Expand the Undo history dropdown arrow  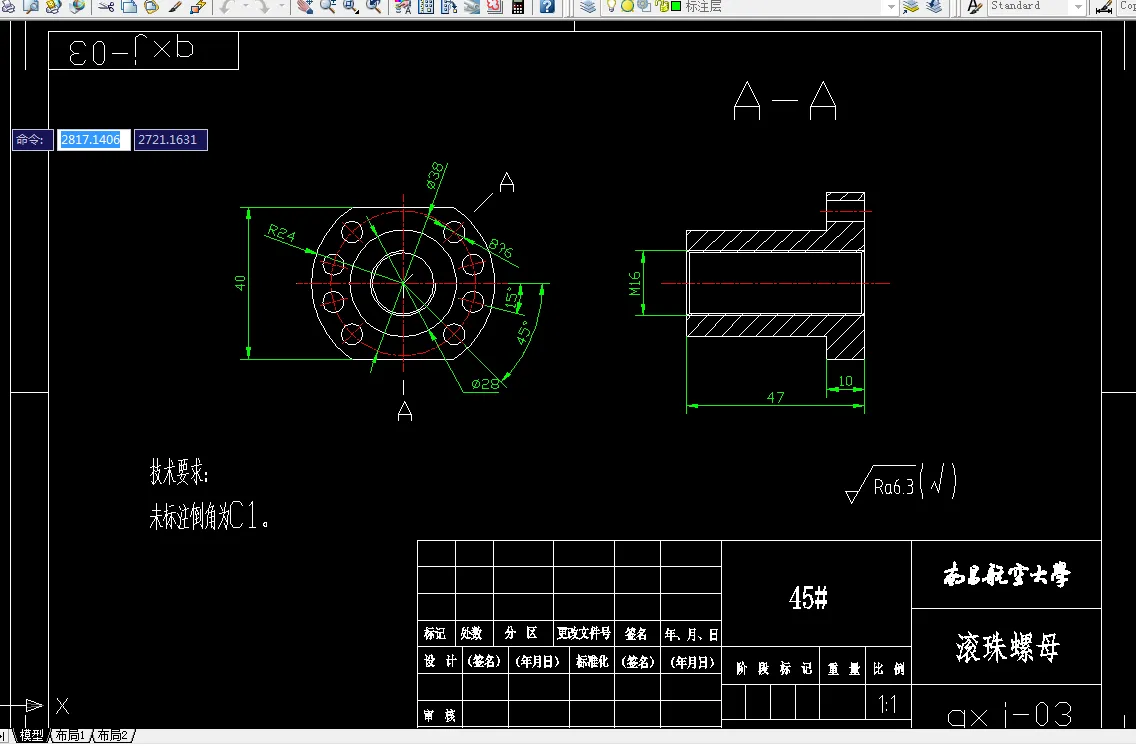pos(245,7)
